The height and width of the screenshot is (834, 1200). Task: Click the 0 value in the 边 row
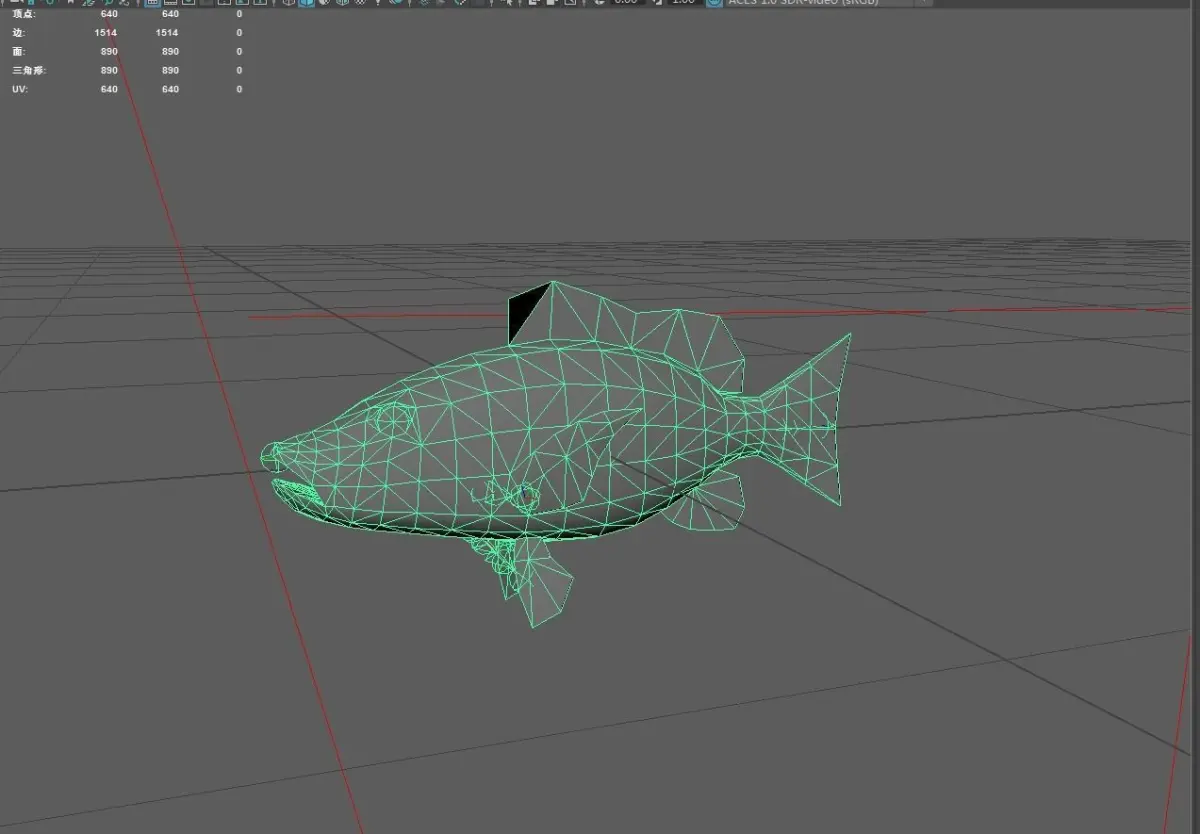point(239,33)
